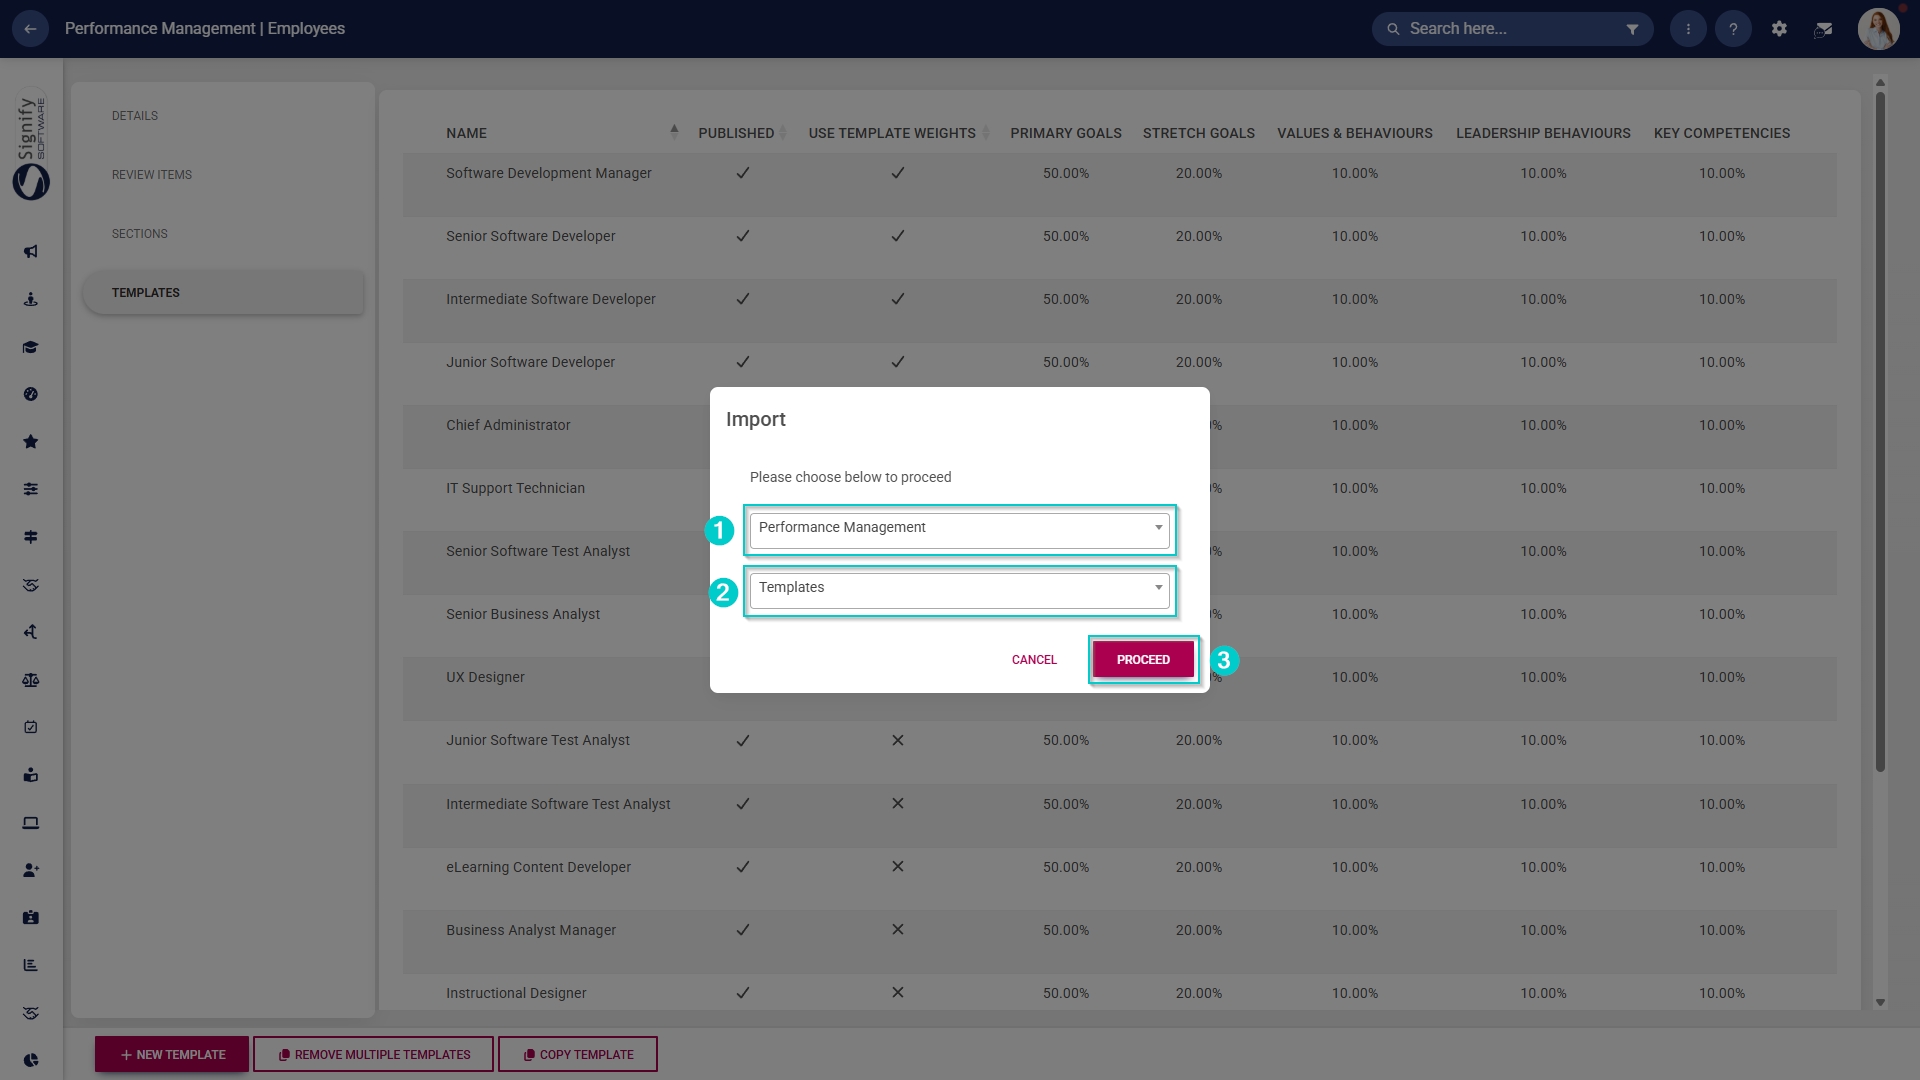Toggle published check for Junior Software Developer

coord(743,362)
